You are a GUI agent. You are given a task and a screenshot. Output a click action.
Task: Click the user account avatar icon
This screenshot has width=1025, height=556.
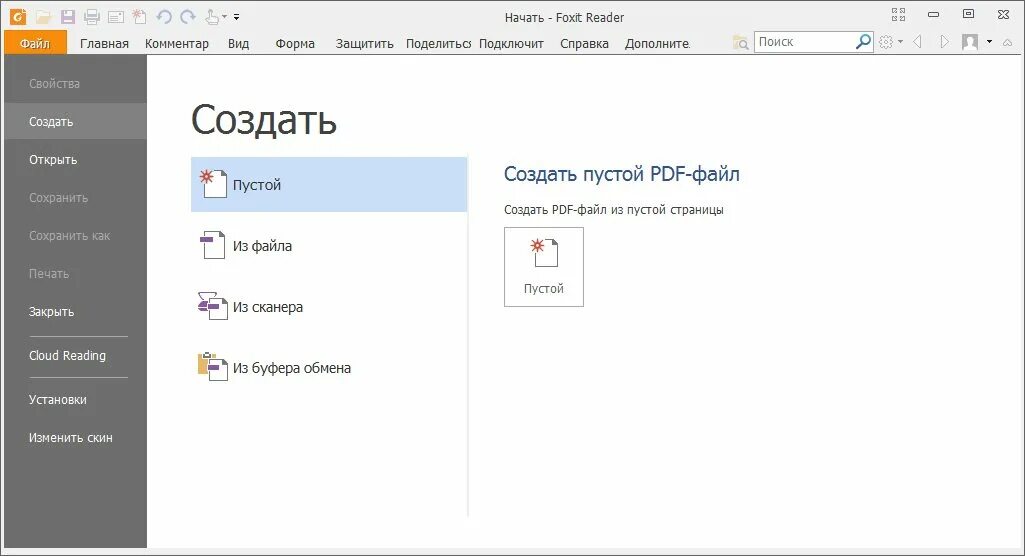click(970, 42)
